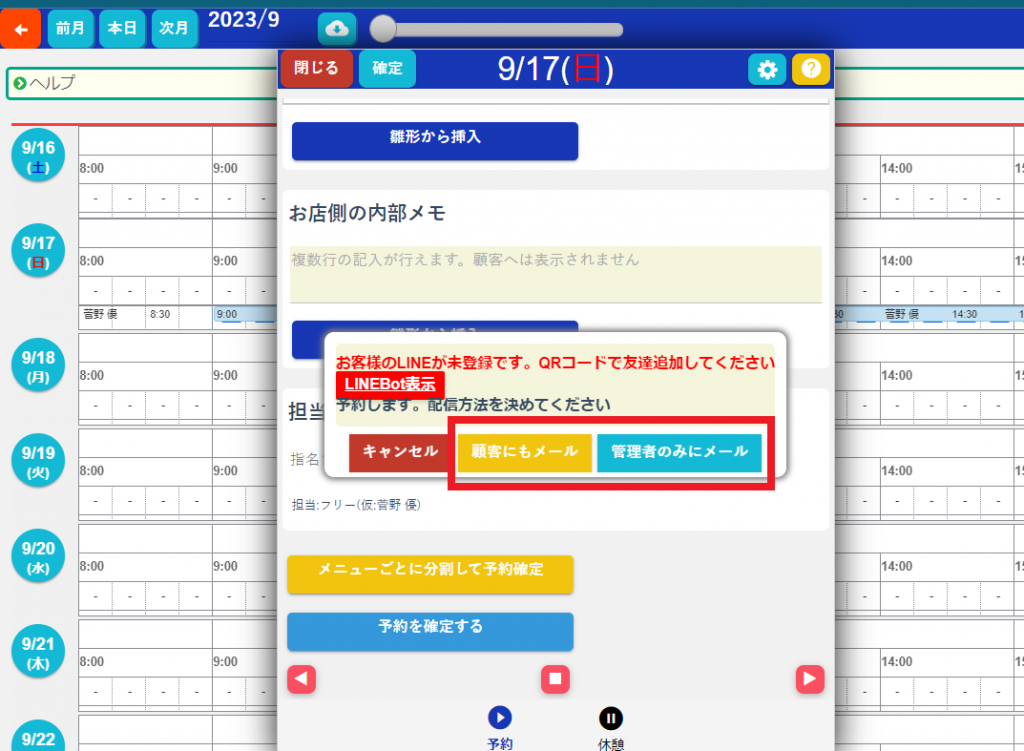Select the 休憩 pause icon
1024x751 pixels.
[x=611, y=718]
